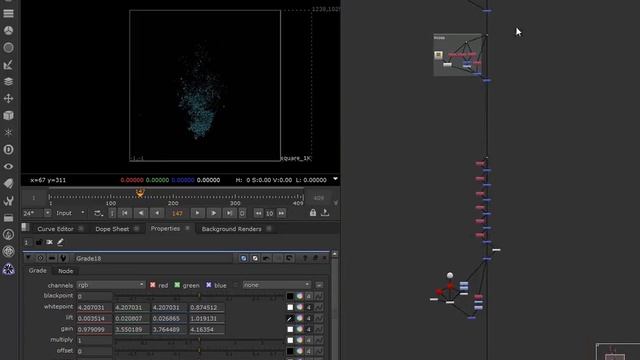The image size is (640, 360).
Task: Open the frame rate dropdown arrow
Action: [x=48, y=213]
